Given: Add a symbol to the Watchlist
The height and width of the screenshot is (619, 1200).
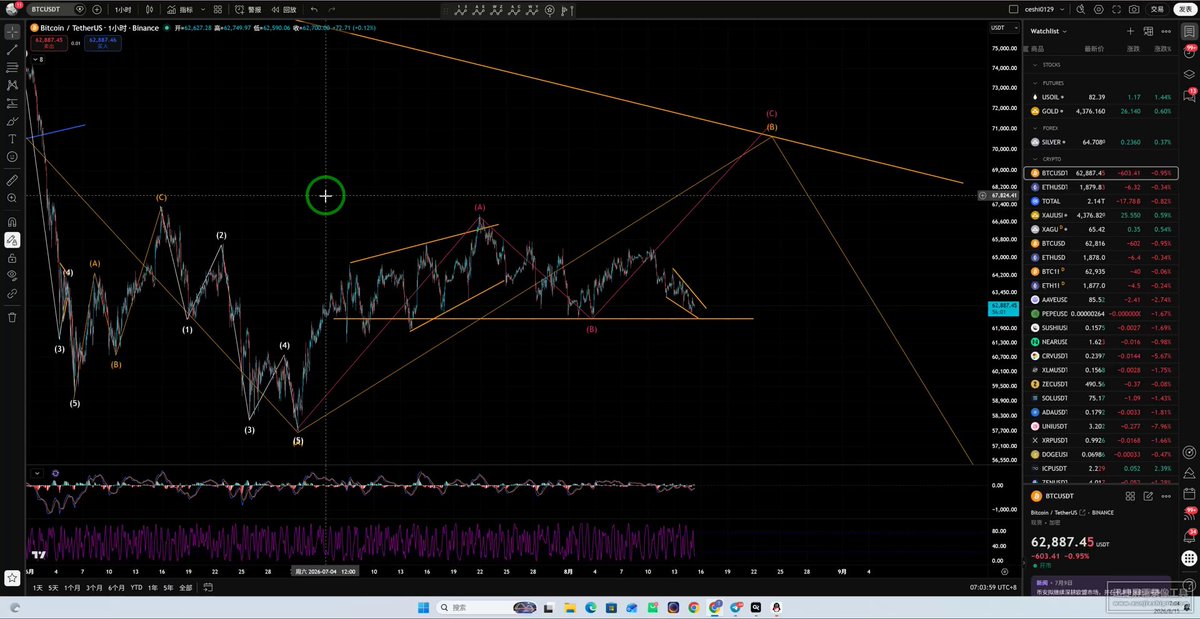Looking at the screenshot, I should tap(1130, 31).
